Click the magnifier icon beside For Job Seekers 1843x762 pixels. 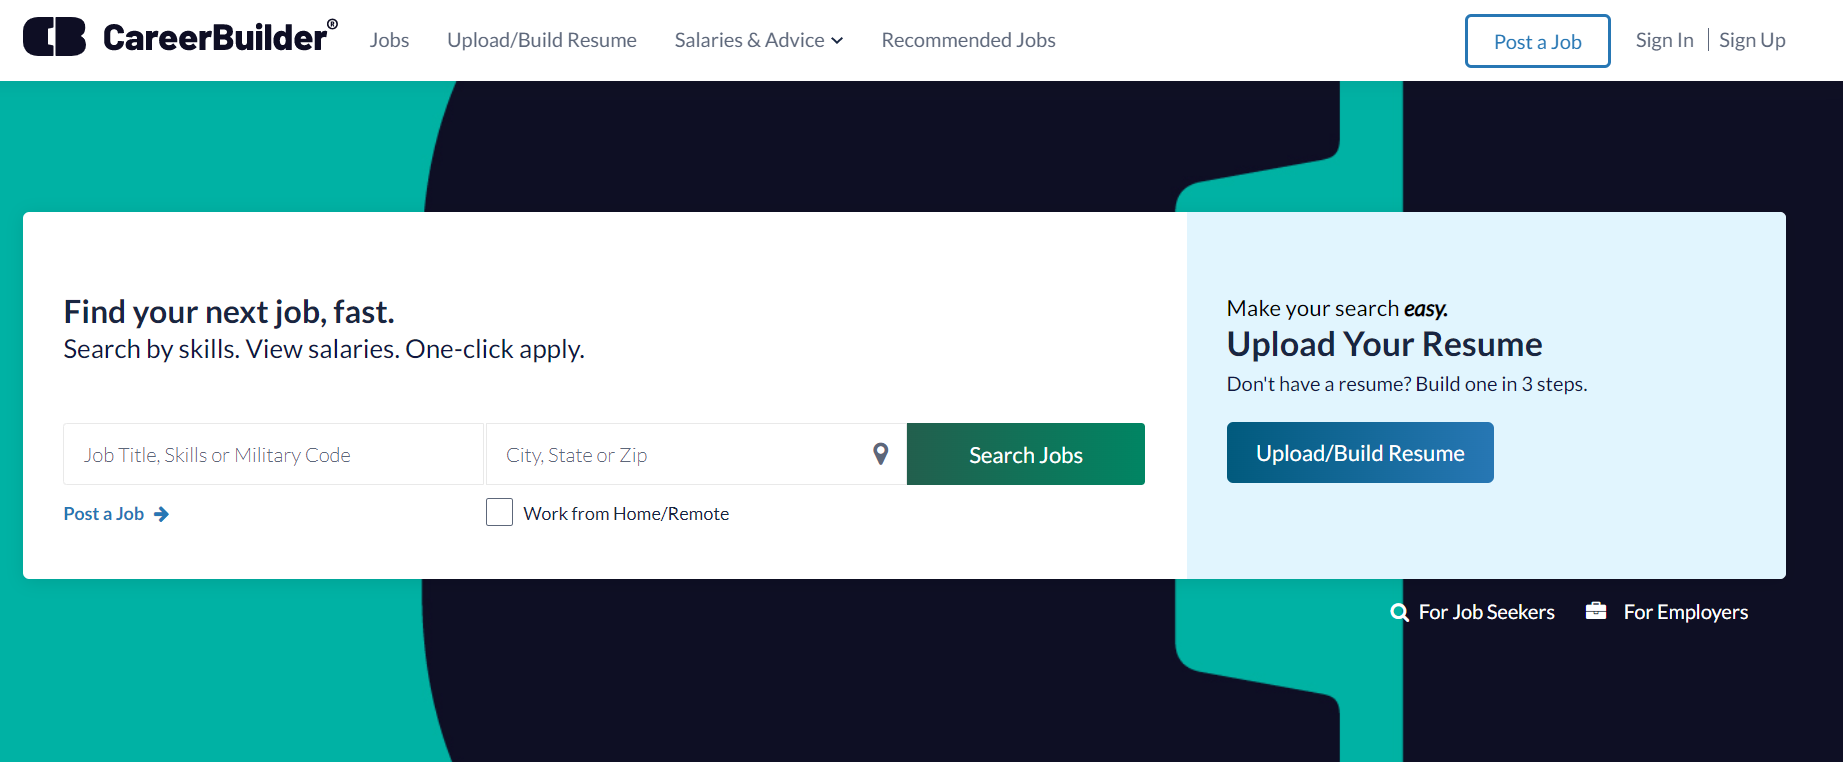[x=1399, y=612]
